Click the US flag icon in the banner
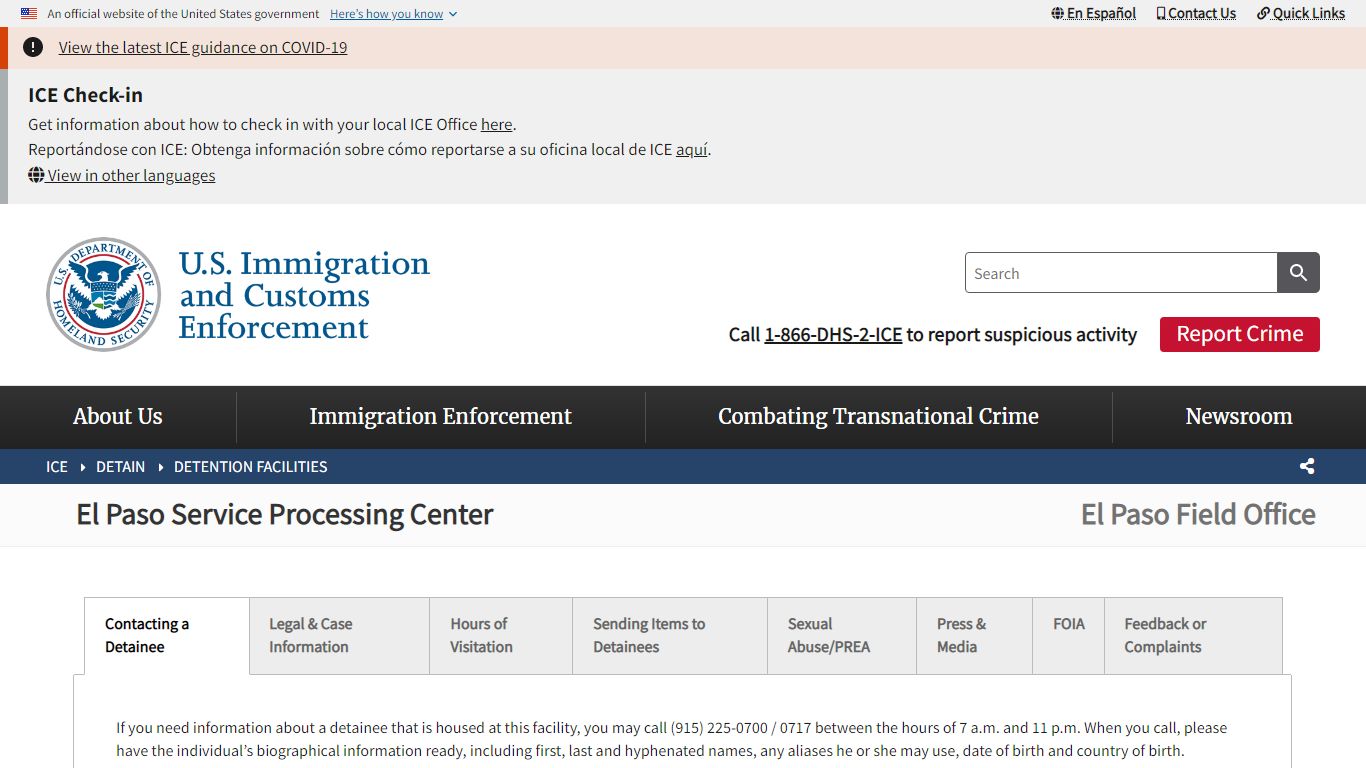The width and height of the screenshot is (1366, 768). (29, 14)
